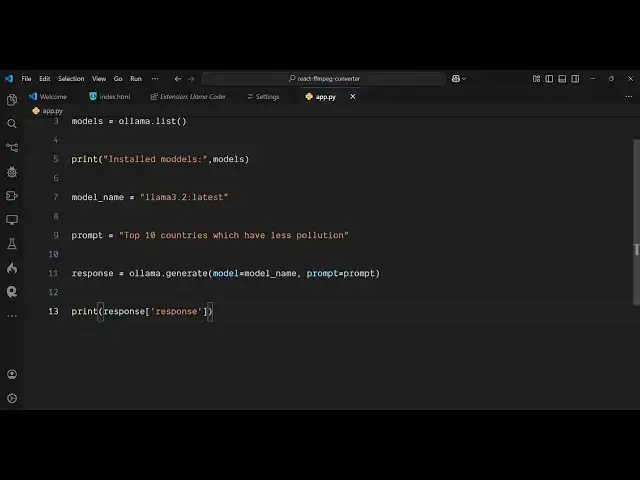Open Remote Explorer monitor icon
The height and width of the screenshot is (480, 640).
(12, 220)
